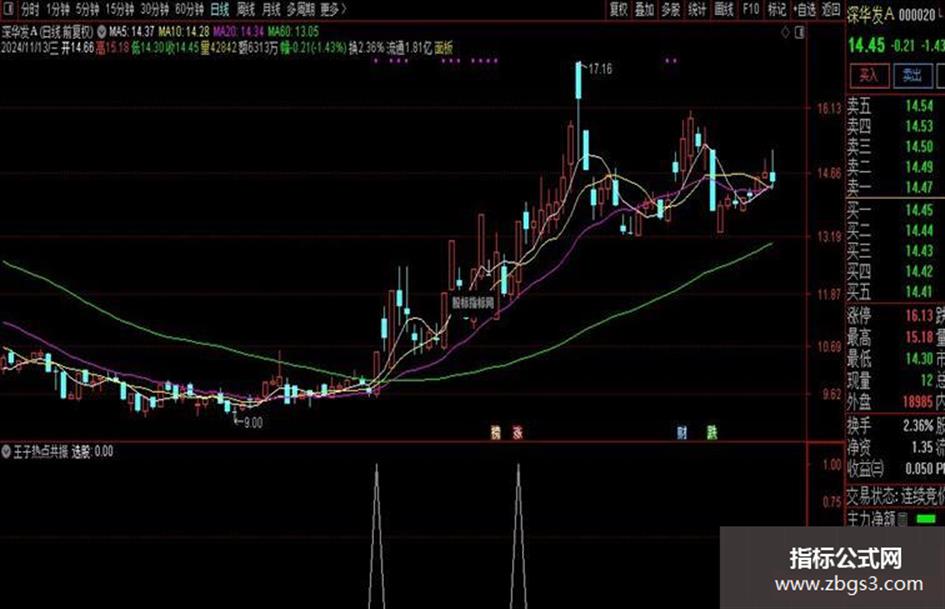Open F10 company info
Screen dimensions: 945x609
[750, 10]
